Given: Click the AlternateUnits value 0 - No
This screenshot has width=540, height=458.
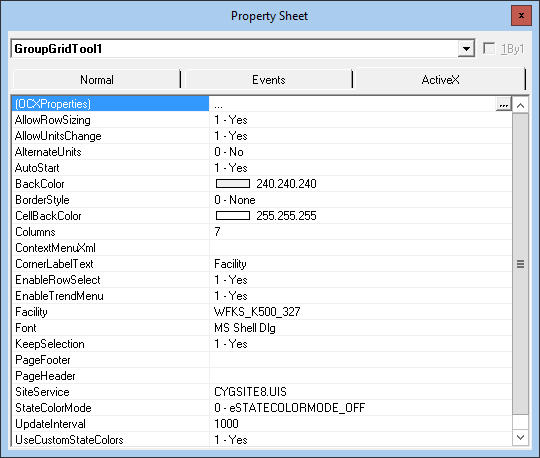Looking at the screenshot, I should (229, 152).
